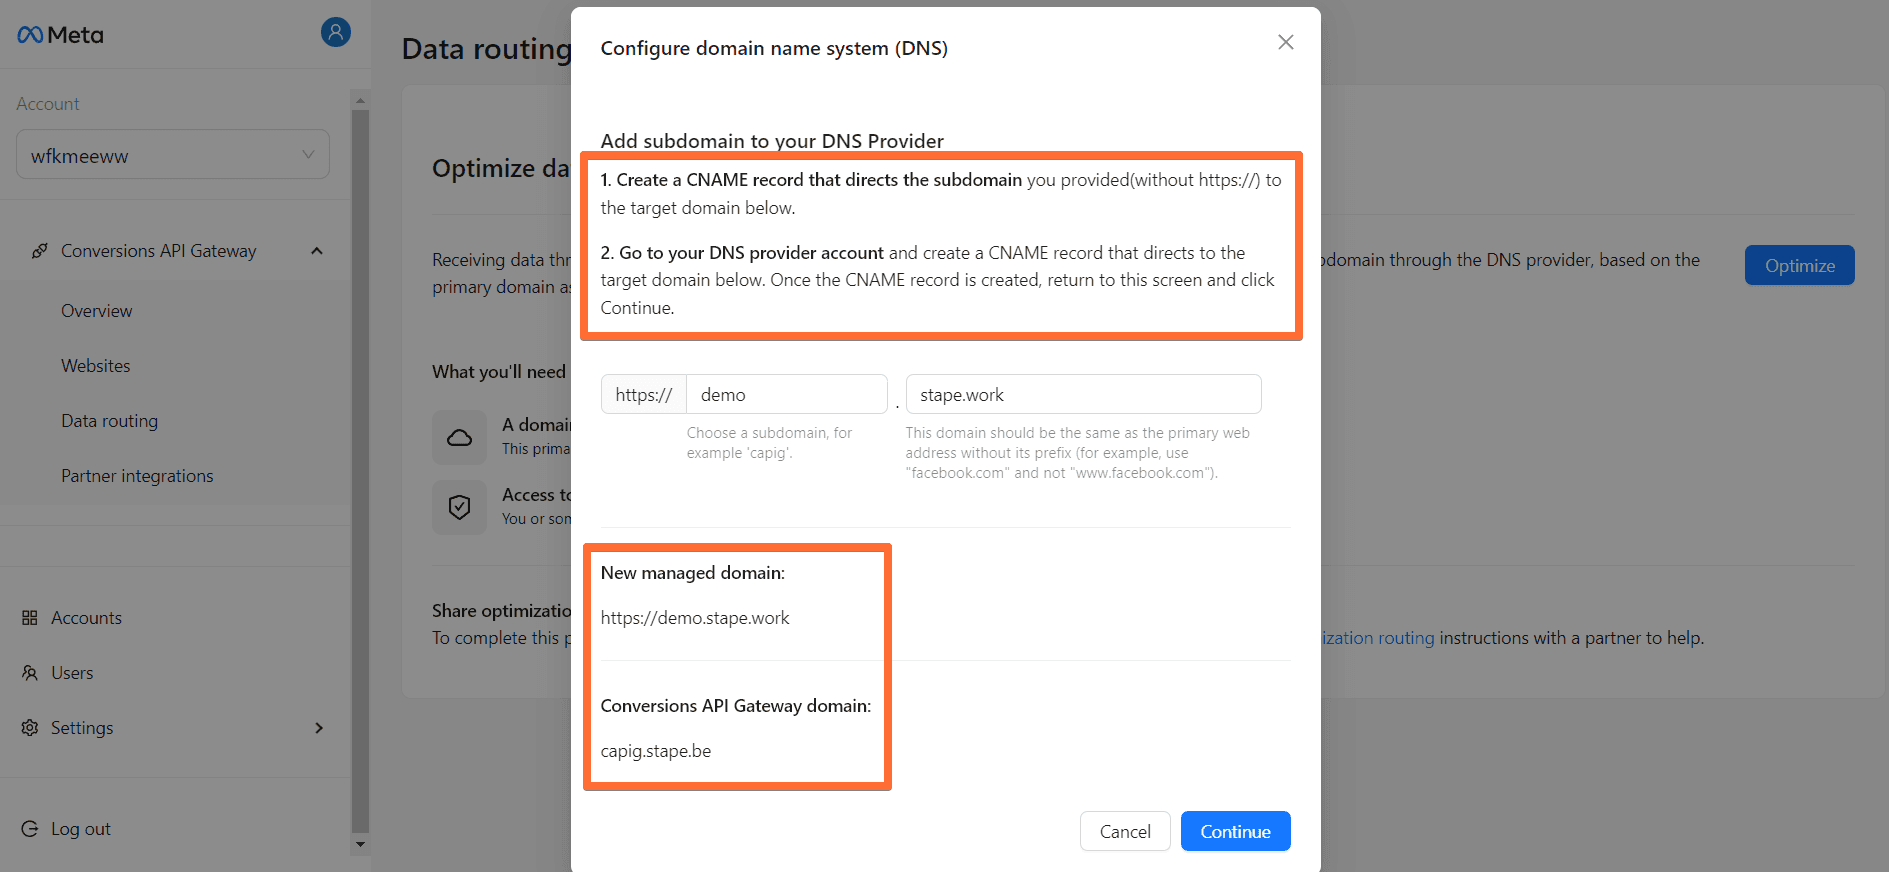1889x872 pixels.
Task: Expand the Settings submenu arrow
Action: [319, 728]
